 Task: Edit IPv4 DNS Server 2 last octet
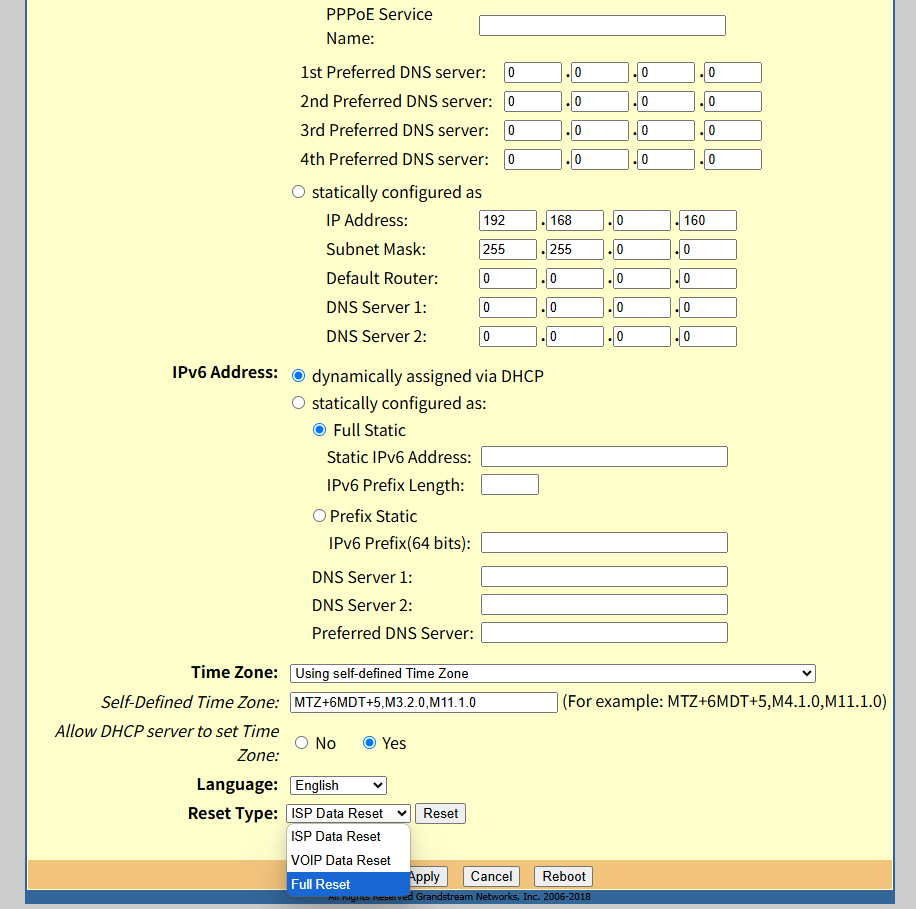coord(707,336)
